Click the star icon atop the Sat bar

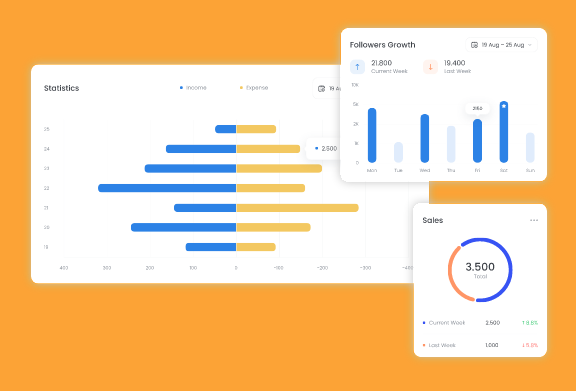pyautogui.click(x=504, y=106)
